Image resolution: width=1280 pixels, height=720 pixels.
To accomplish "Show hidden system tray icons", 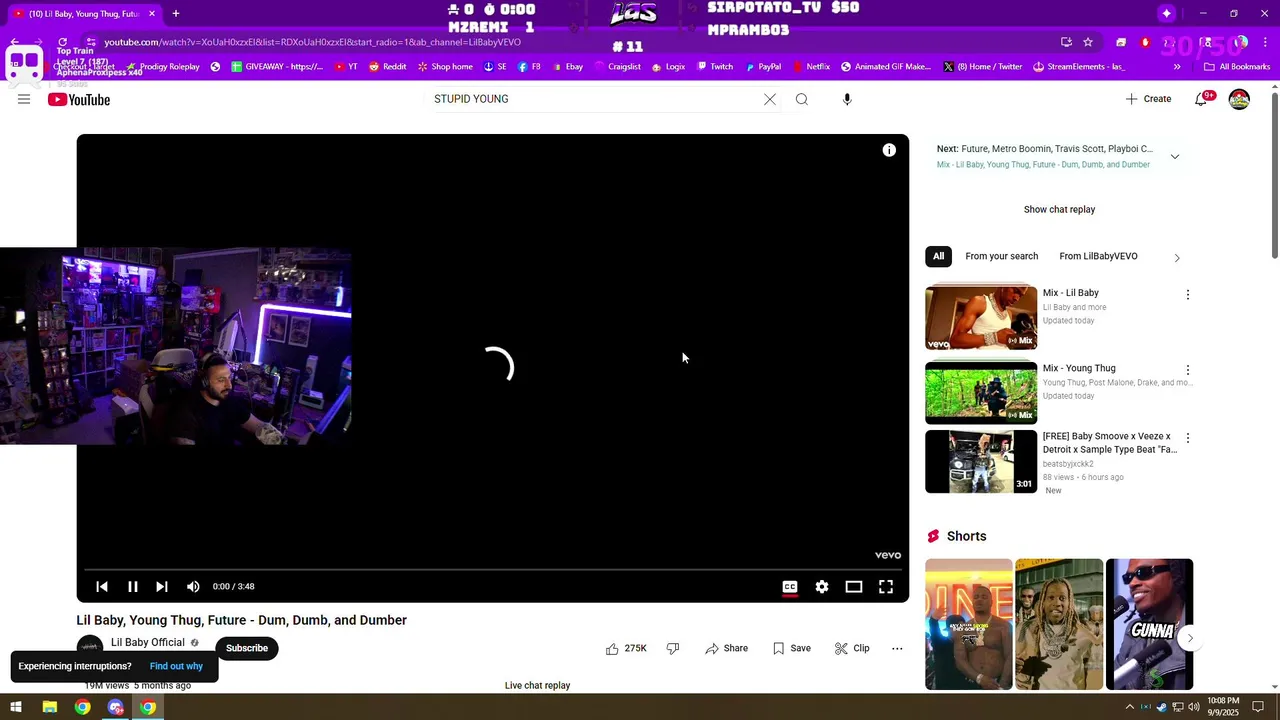I will coord(1130,707).
